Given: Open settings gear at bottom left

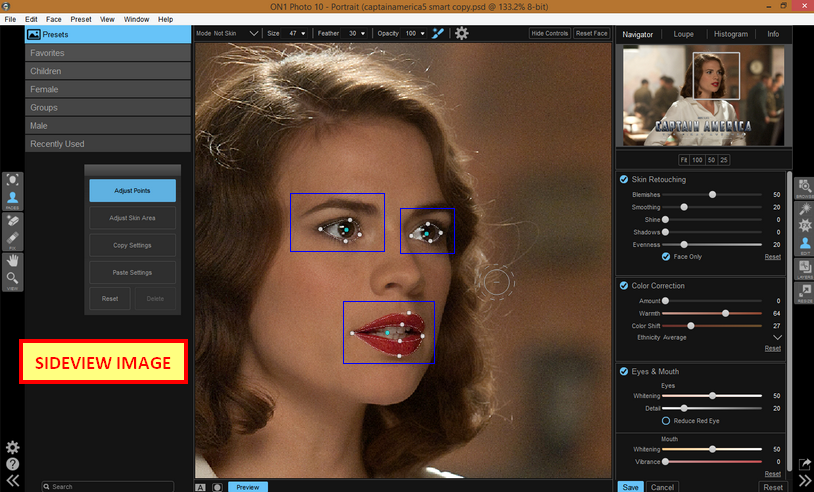Looking at the screenshot, I should pyautogui.click(x=12, y=447).
